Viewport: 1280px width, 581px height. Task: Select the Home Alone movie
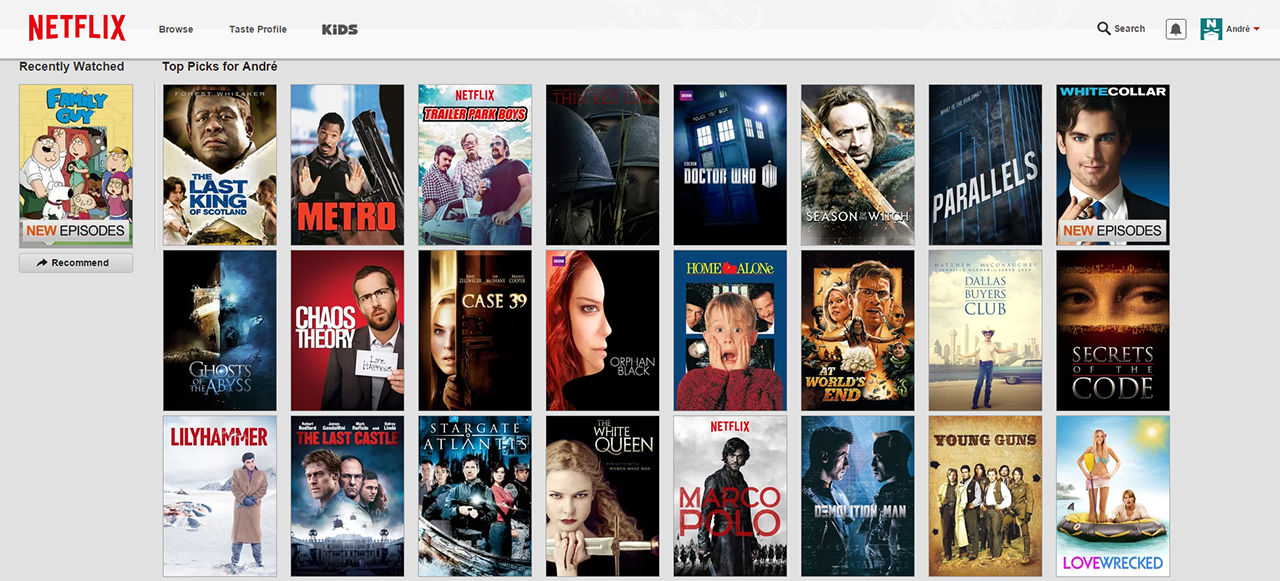(730, 330)
